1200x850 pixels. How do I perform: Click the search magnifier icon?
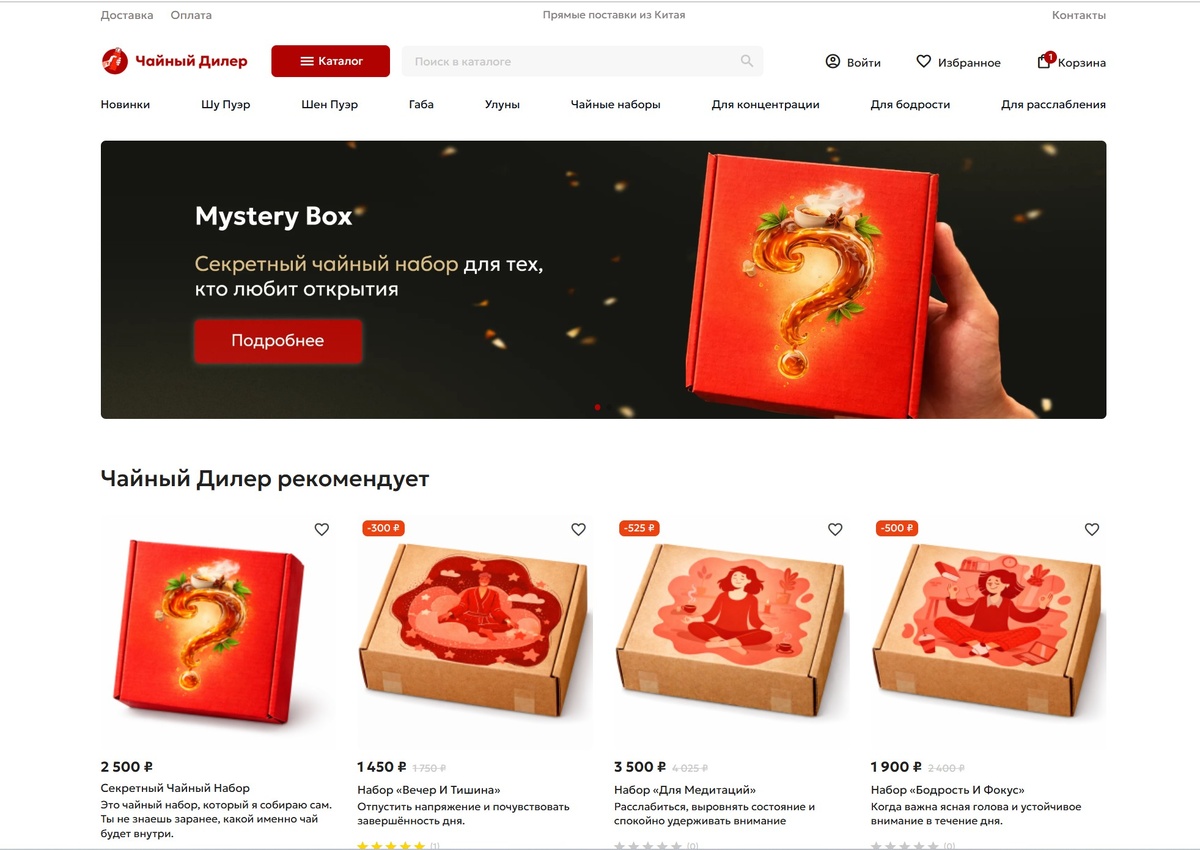747,61
